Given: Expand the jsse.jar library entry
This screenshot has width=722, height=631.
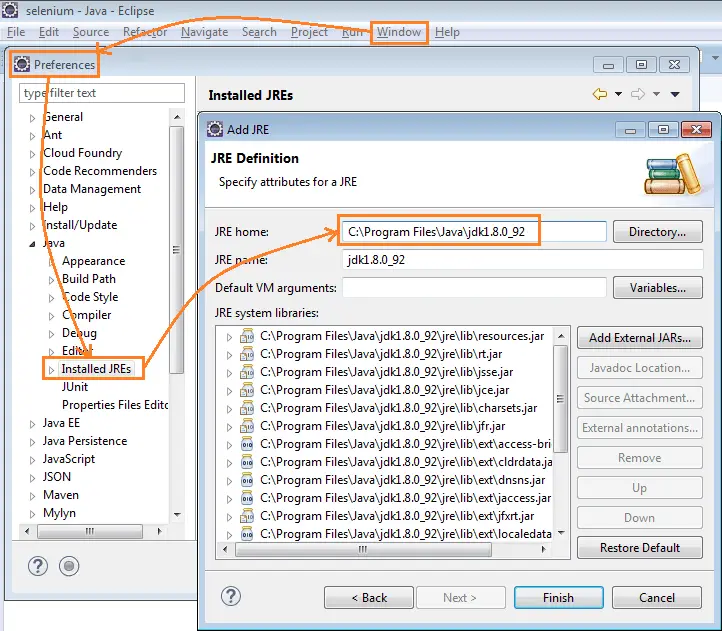Looking at the screenshot, I should tap(229, 373).
